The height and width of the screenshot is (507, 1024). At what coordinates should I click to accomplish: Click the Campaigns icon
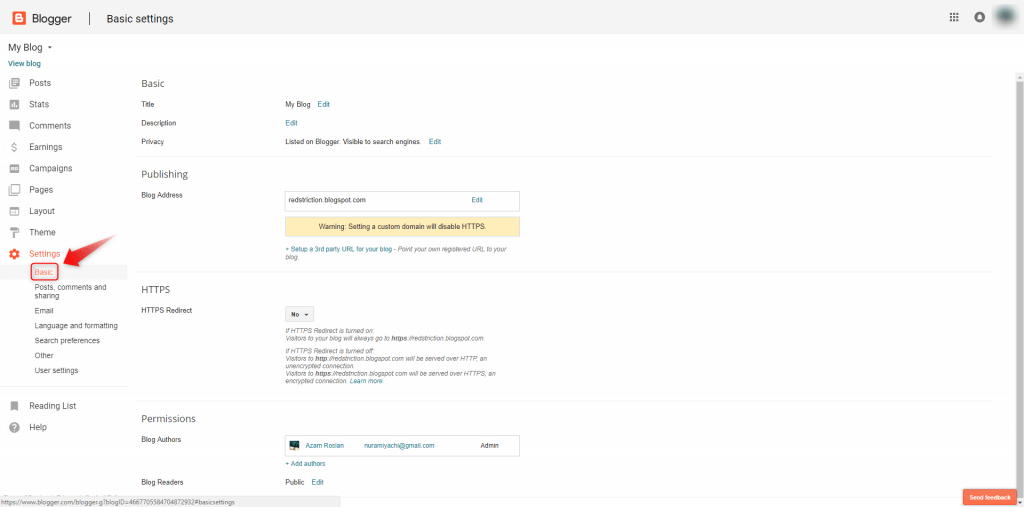14,169
